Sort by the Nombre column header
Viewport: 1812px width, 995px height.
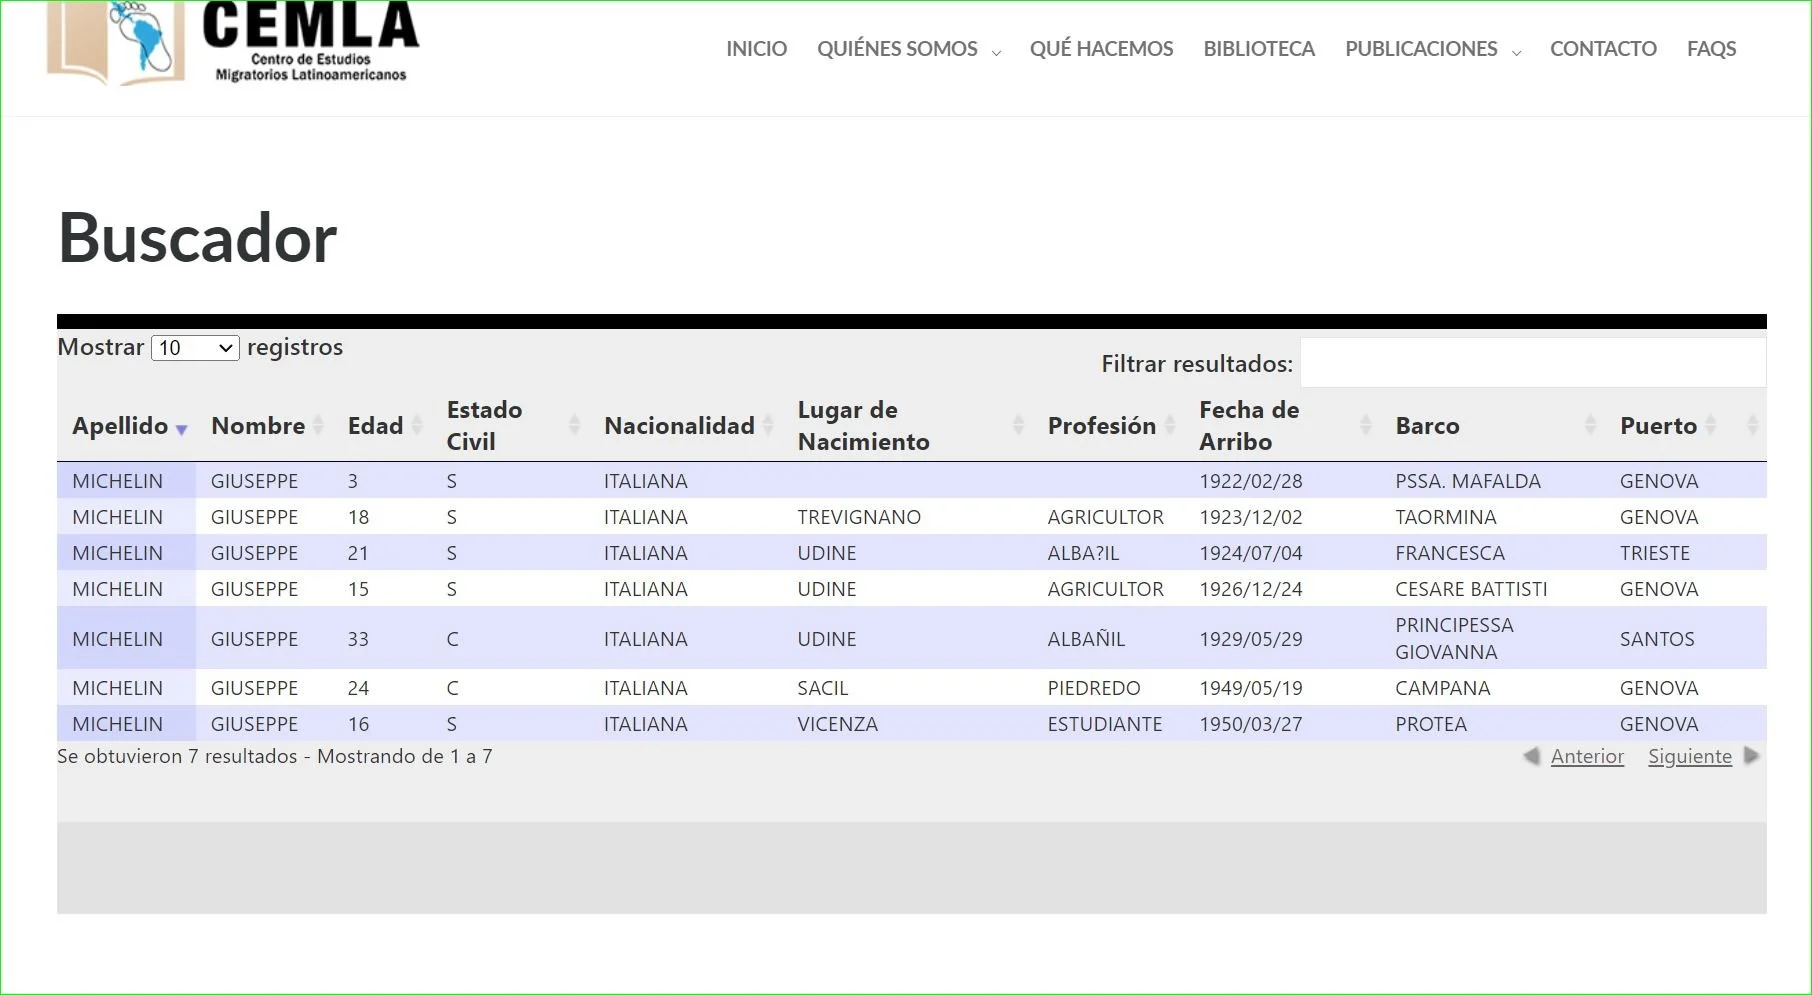pos(258,426)
